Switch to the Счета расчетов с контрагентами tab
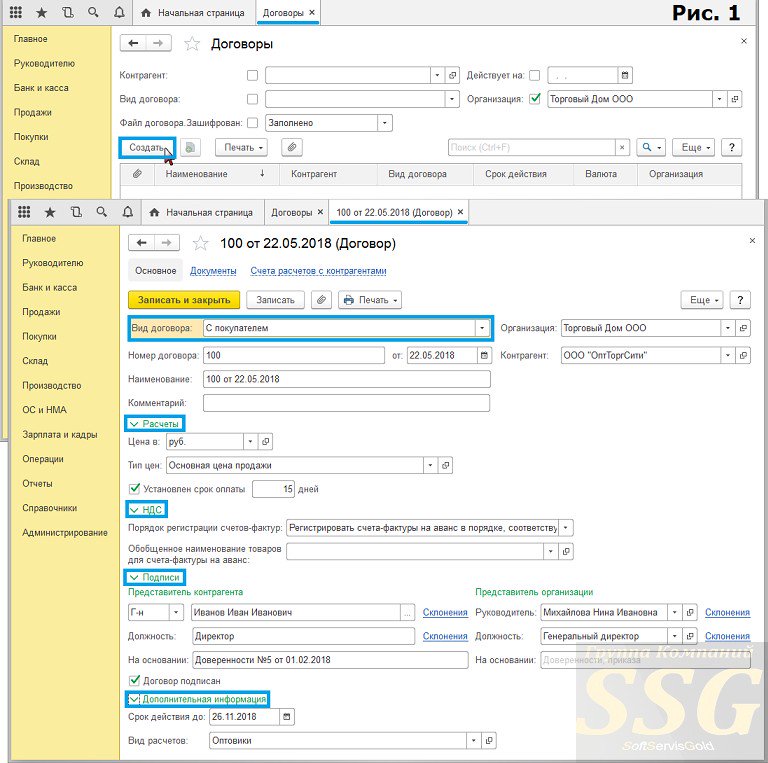 [318, 271]
